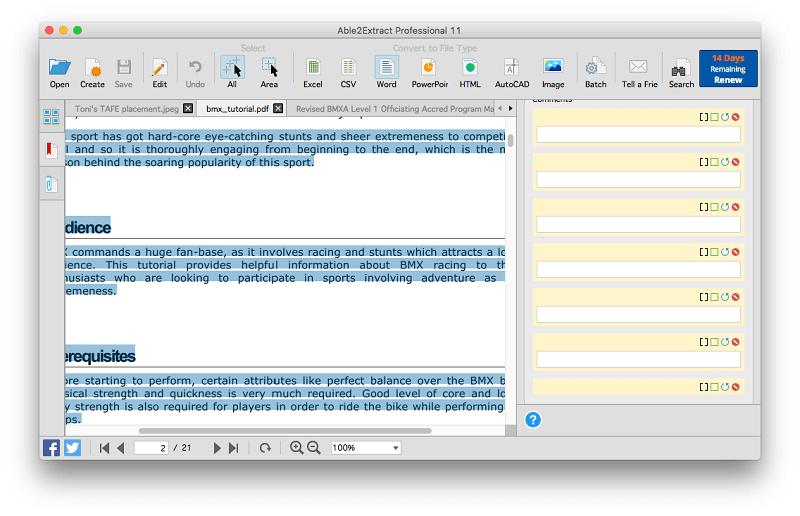Jump to the first page

click(104, 448)
